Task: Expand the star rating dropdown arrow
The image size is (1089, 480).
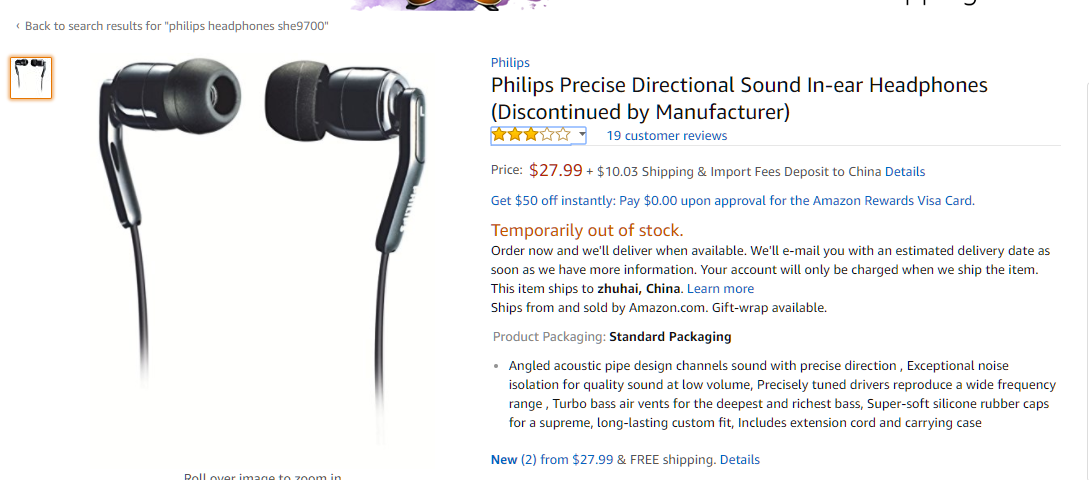Action: [x=581, y=135]
